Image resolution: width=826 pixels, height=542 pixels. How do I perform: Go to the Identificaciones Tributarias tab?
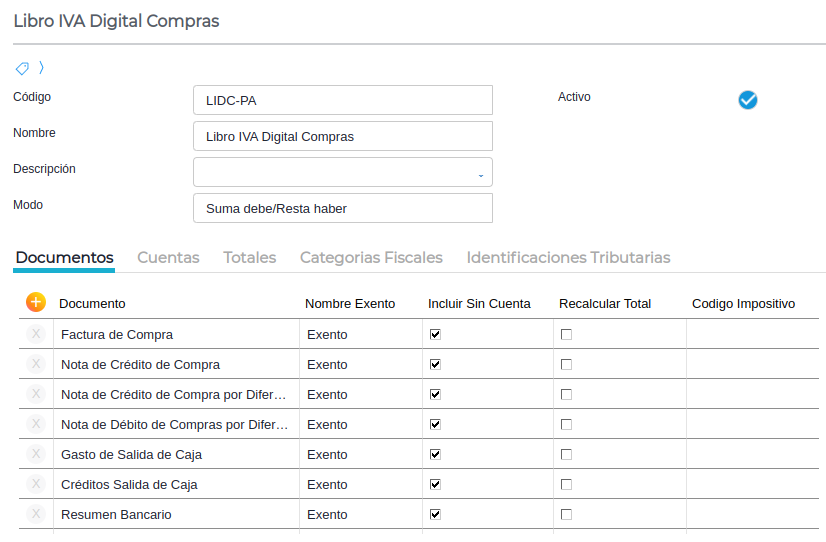pos(568,257)
